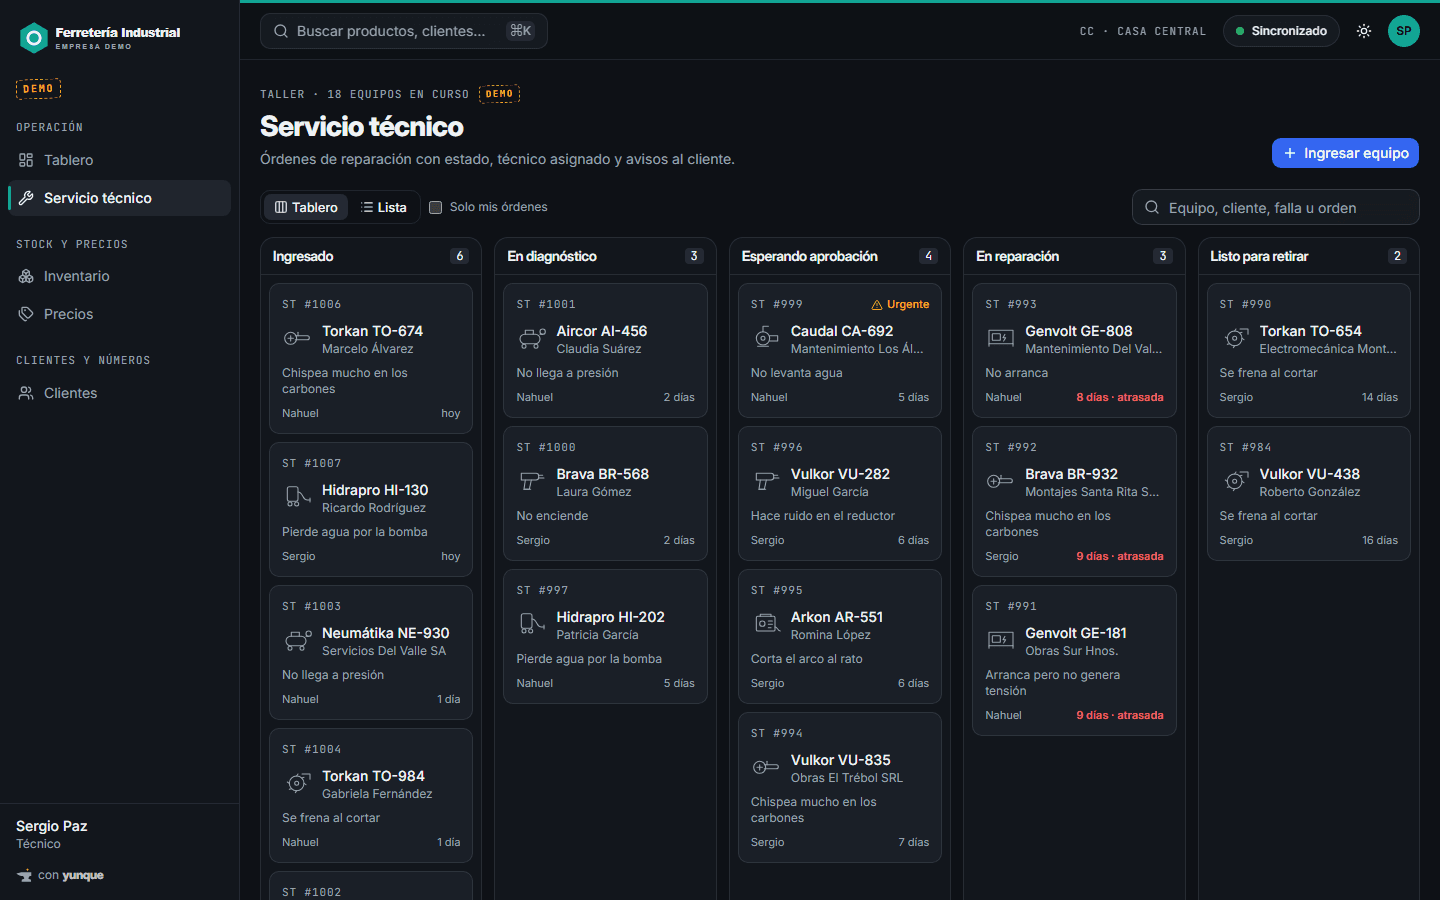1440x900 pixels.
Task: Click the 'CC · CASA CENTRAL' branch label
Action: pyautogui.click(x=1143, y=31)
